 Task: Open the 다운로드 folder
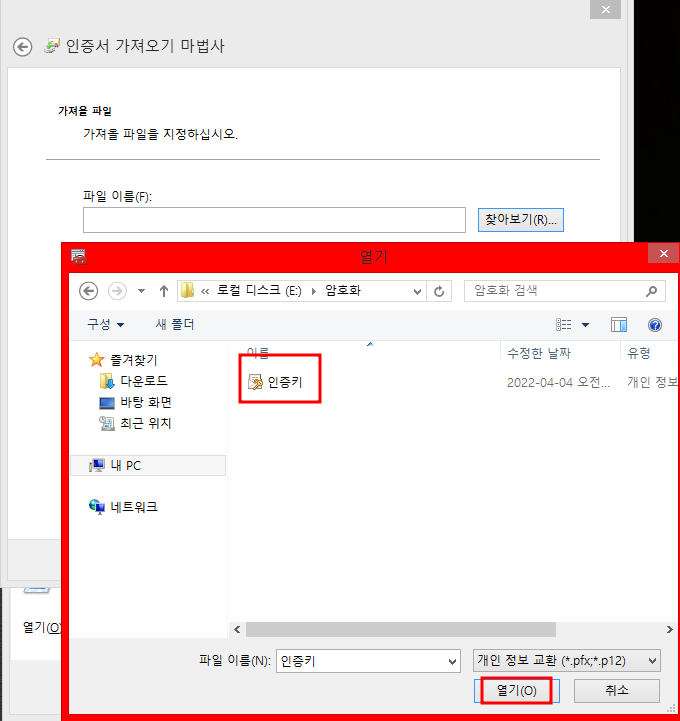pyautogui.click(x=133, y=381)
